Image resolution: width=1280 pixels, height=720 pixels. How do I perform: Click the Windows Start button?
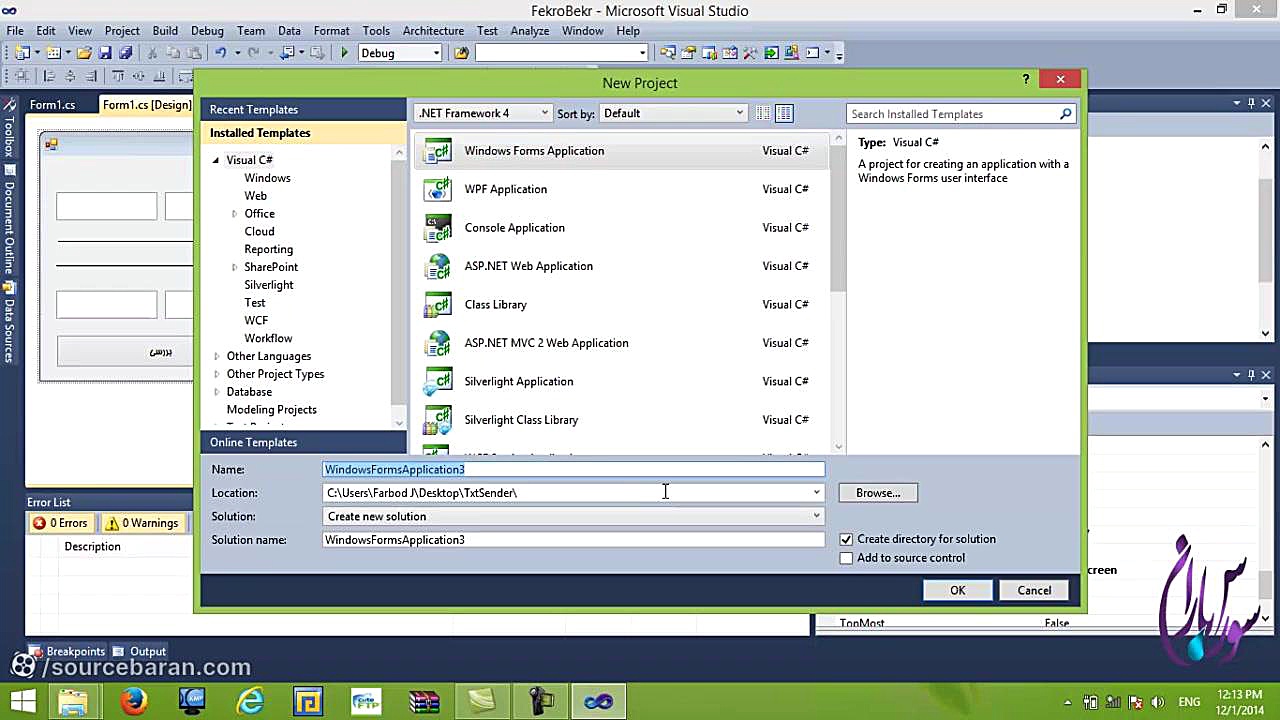tap(22, 701)
